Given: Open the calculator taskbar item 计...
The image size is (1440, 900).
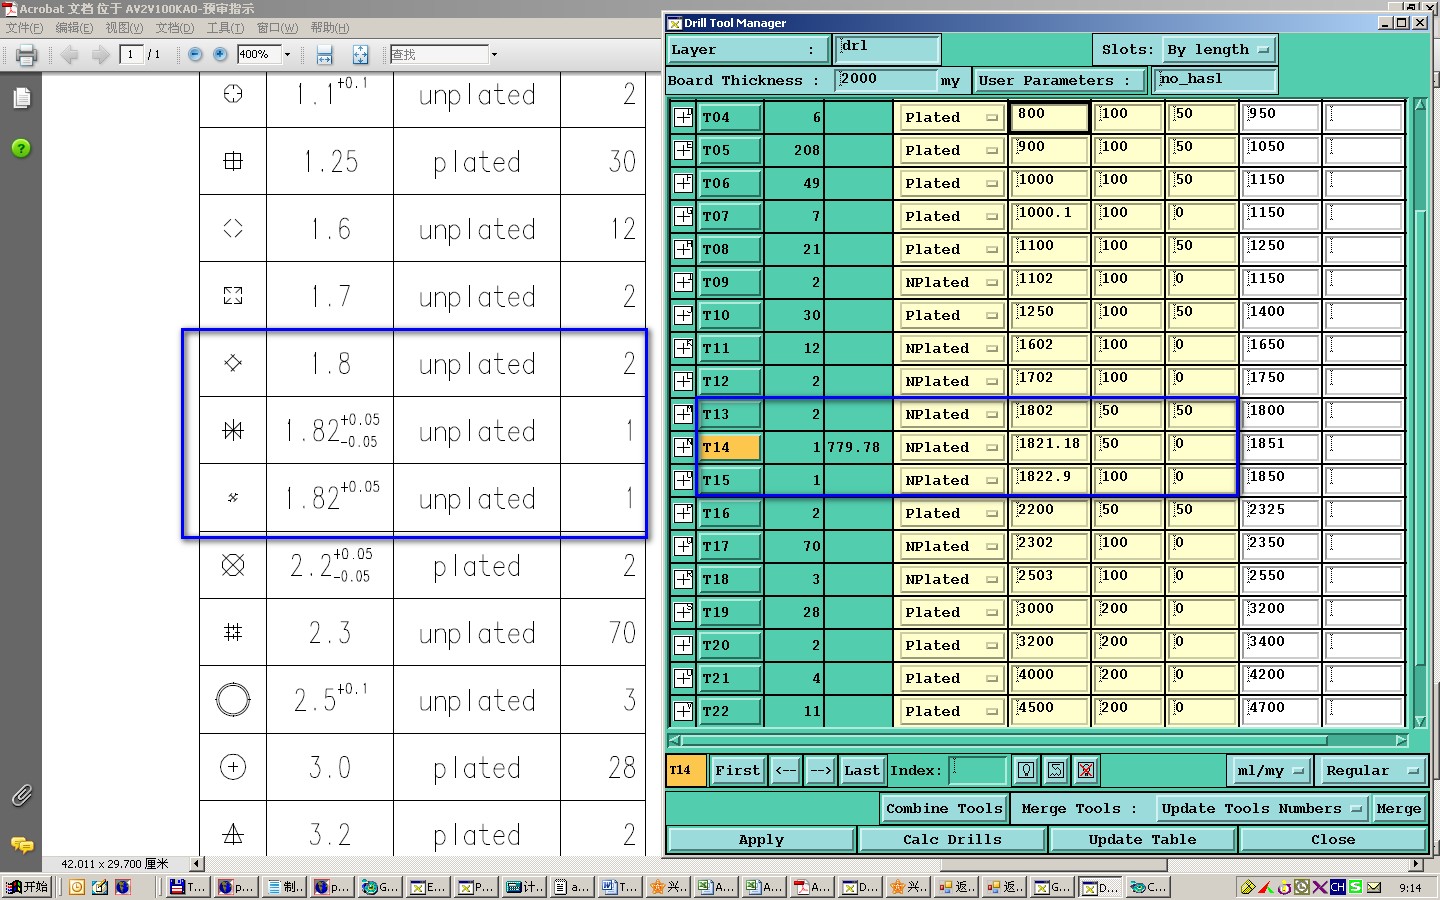Looking at the screenshot, I should tap(524, 887).
